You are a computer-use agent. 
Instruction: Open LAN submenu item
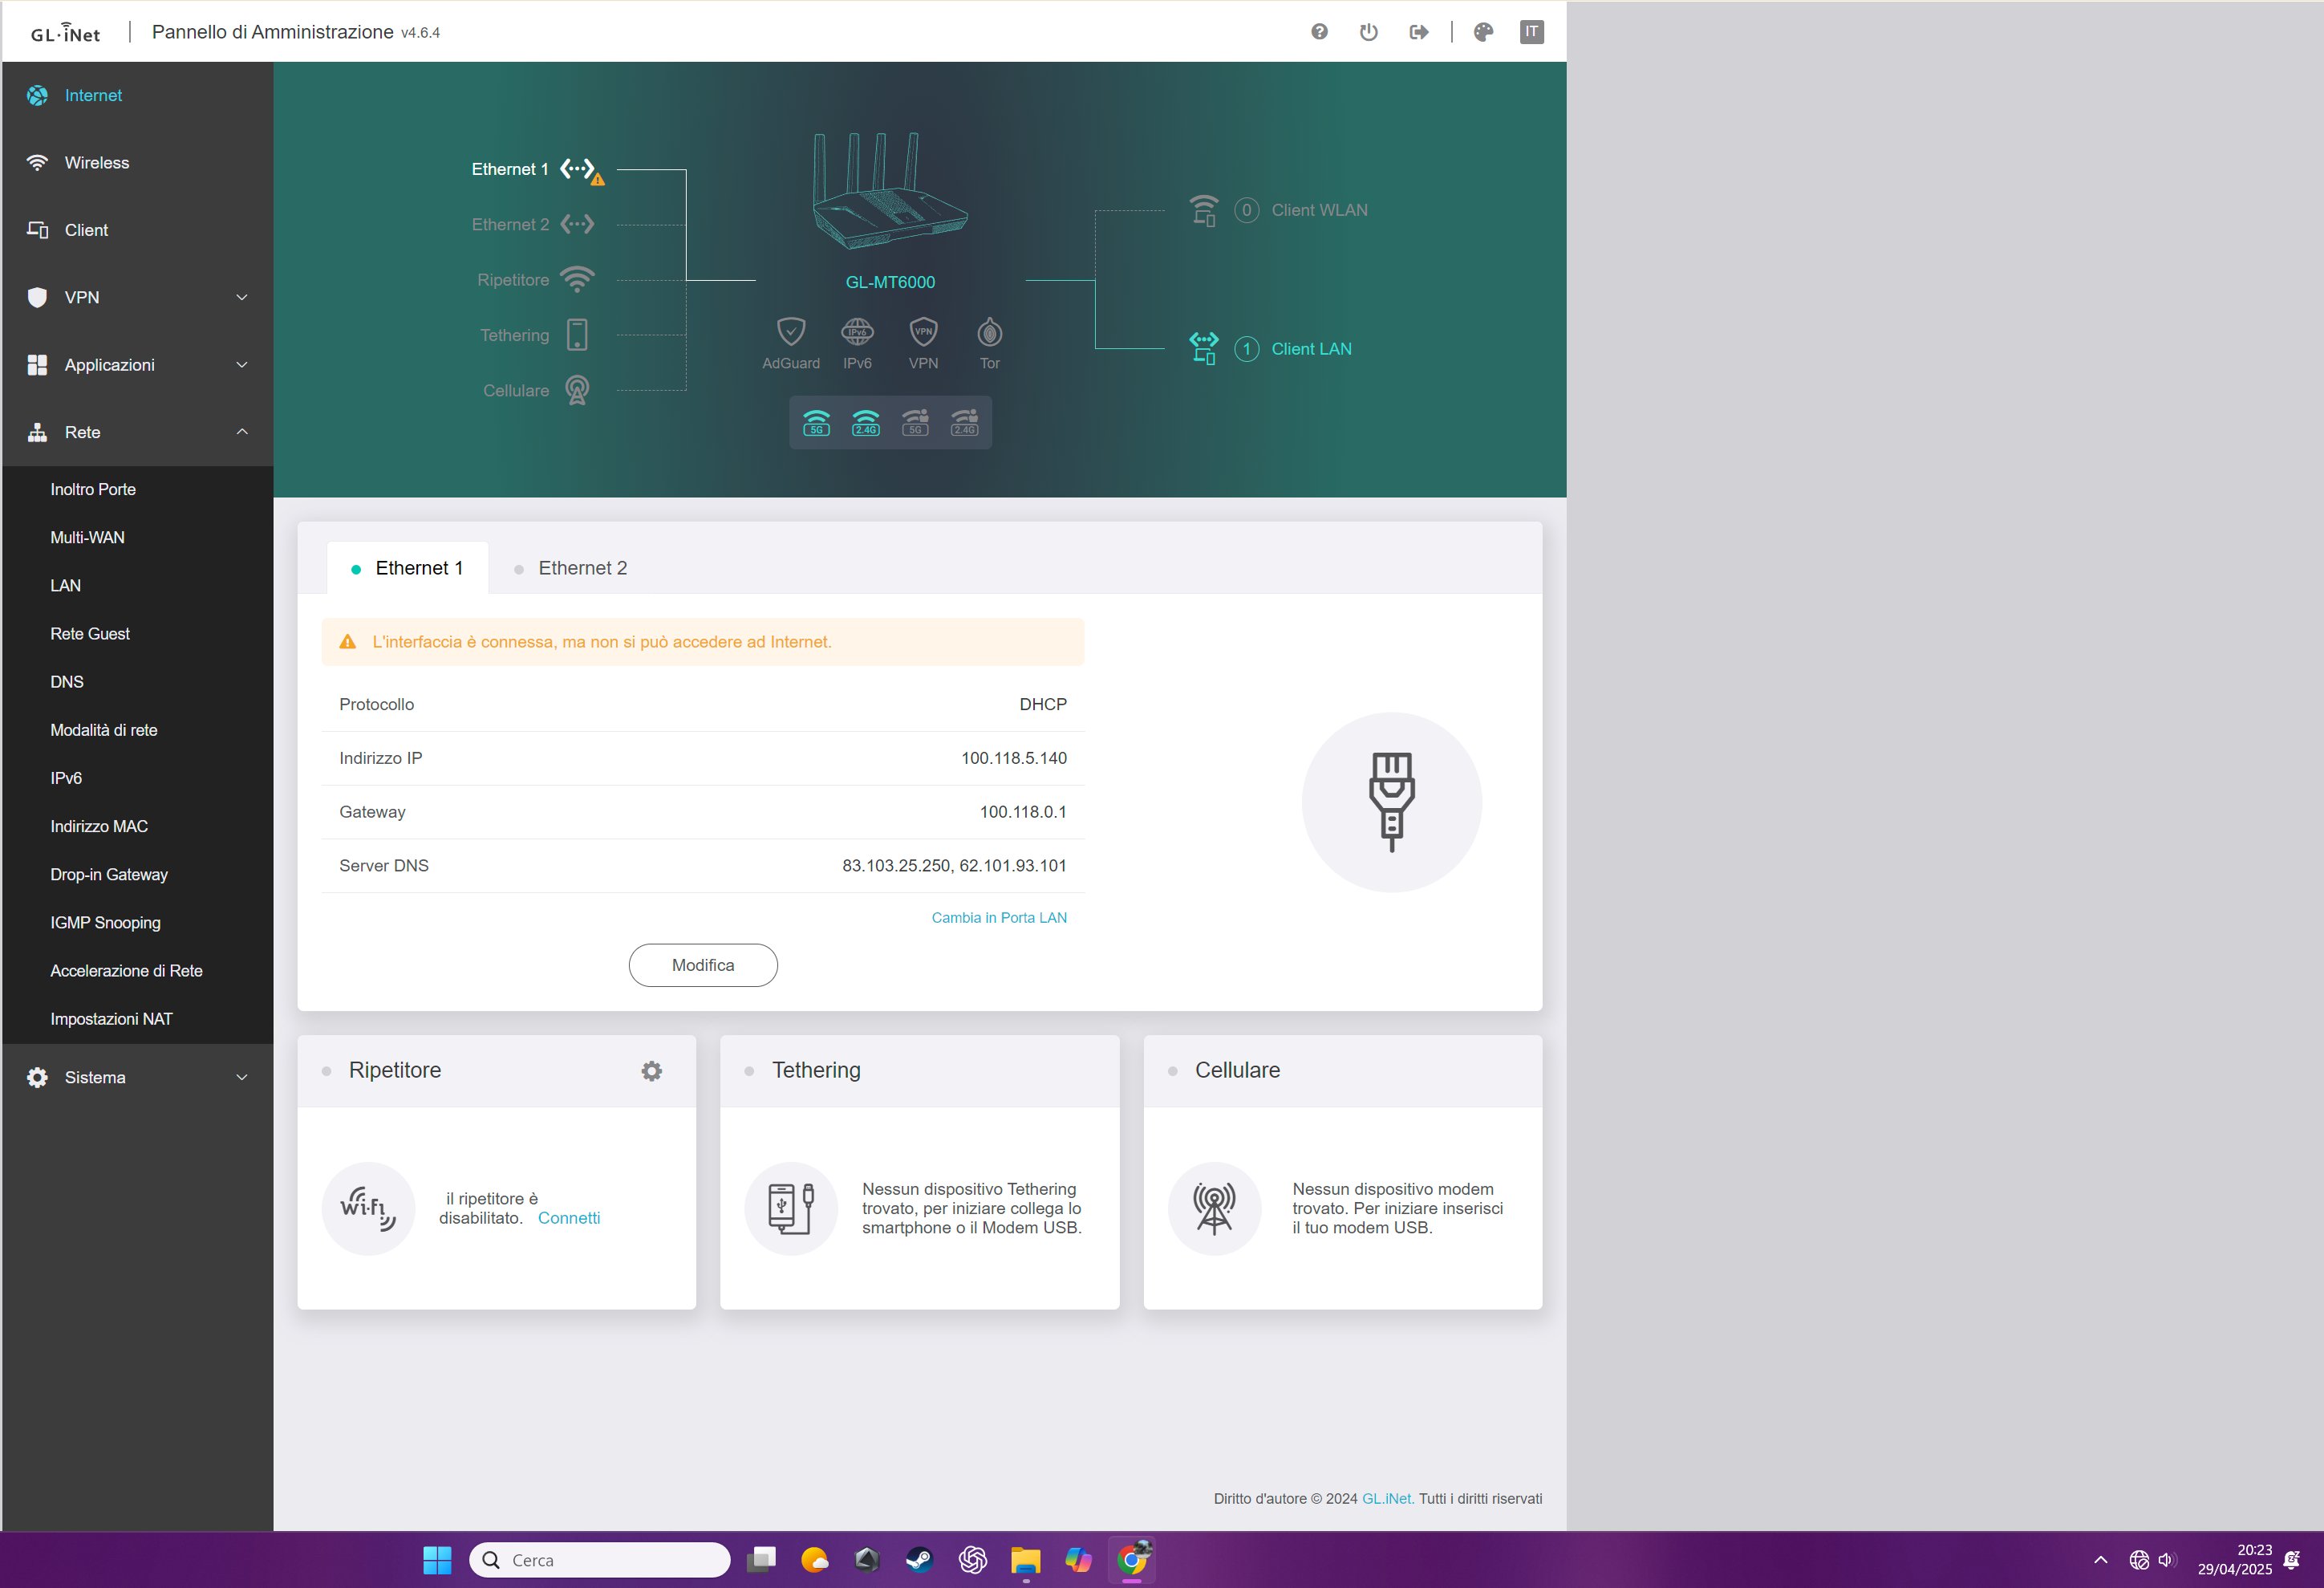(137, 585)
